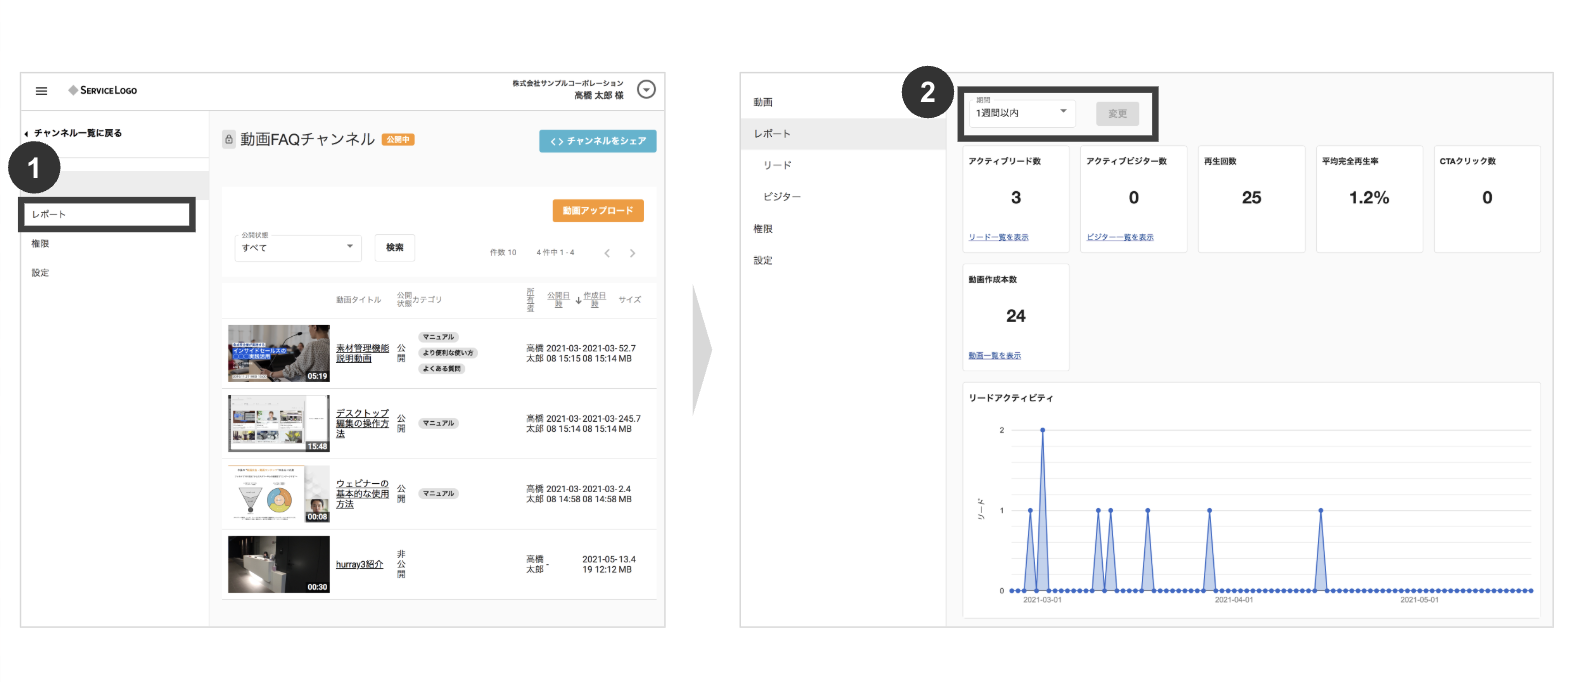Click the hurray3紹介 video thumbnail
Screen dimensions: 1572x682
coord(278,564)
